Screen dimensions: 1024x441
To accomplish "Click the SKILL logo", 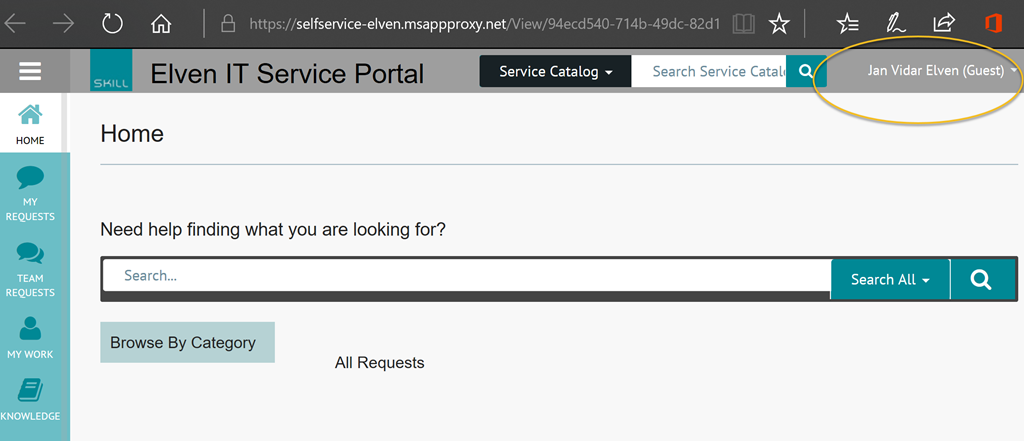I will tap(111, 71).
